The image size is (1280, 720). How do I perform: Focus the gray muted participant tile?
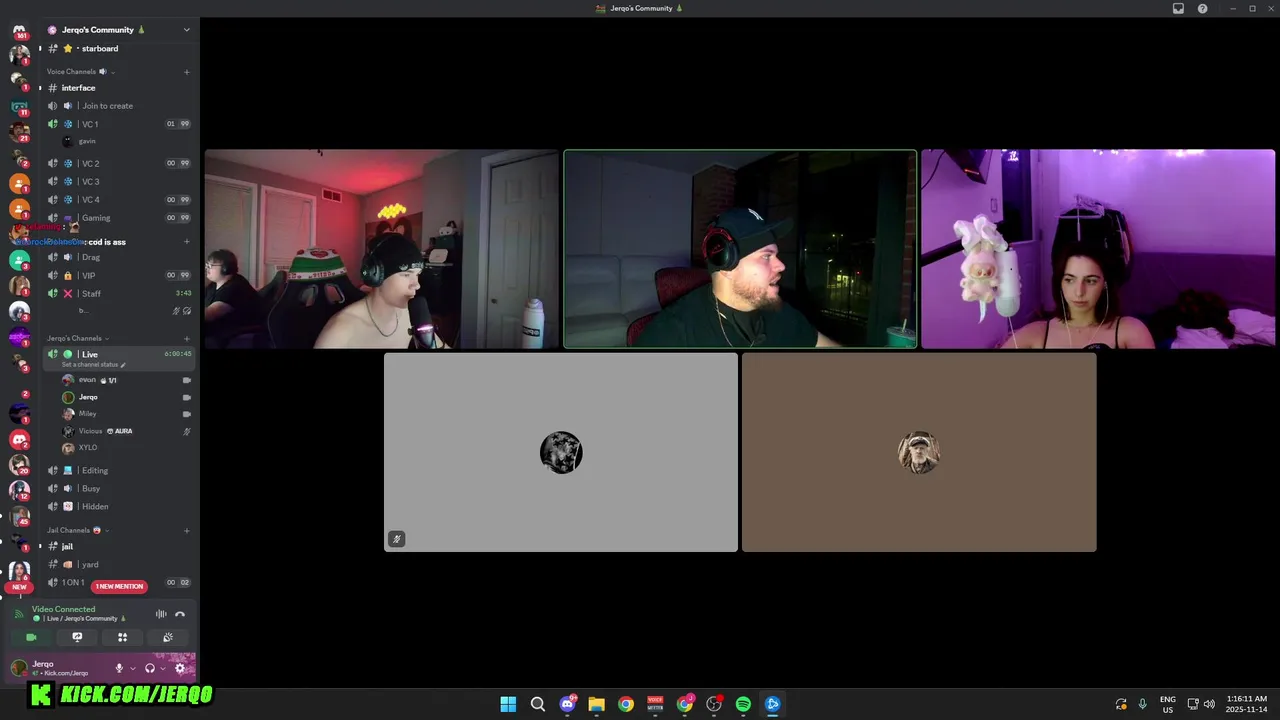click(x=561, y=452)
